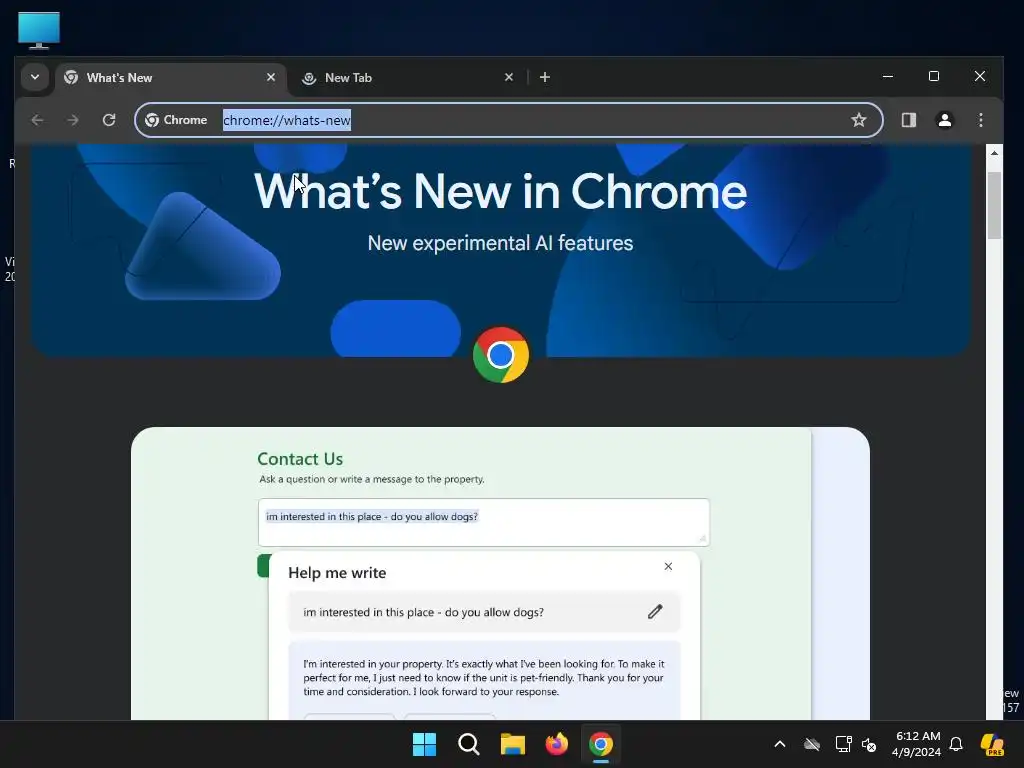Minimize the Chrome window
1024x768 pixels.
[x=888, y=76]
